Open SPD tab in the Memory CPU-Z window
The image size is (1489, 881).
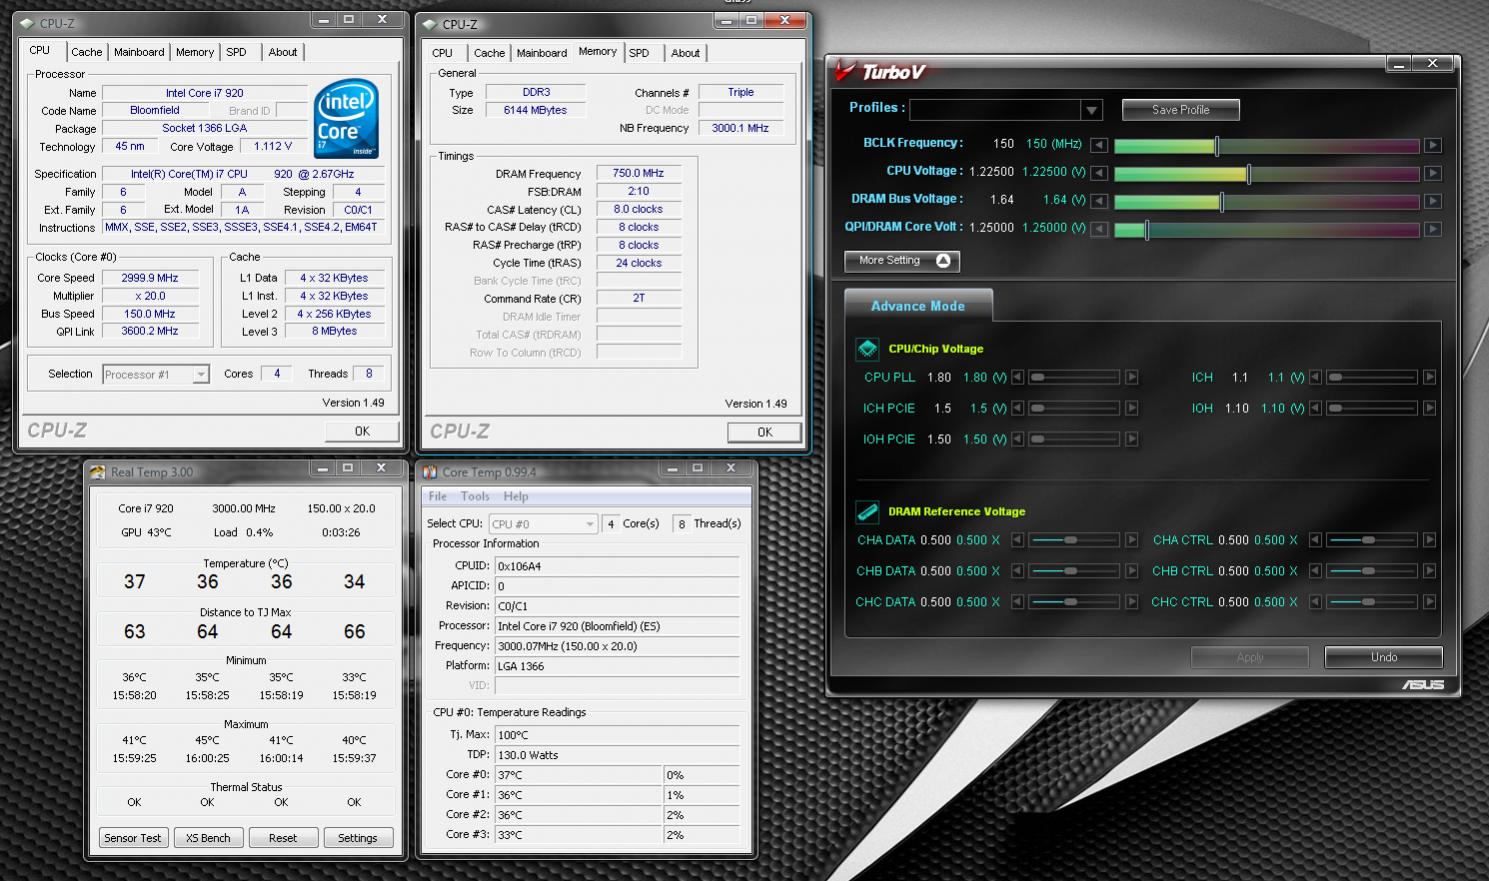(639, 53)
